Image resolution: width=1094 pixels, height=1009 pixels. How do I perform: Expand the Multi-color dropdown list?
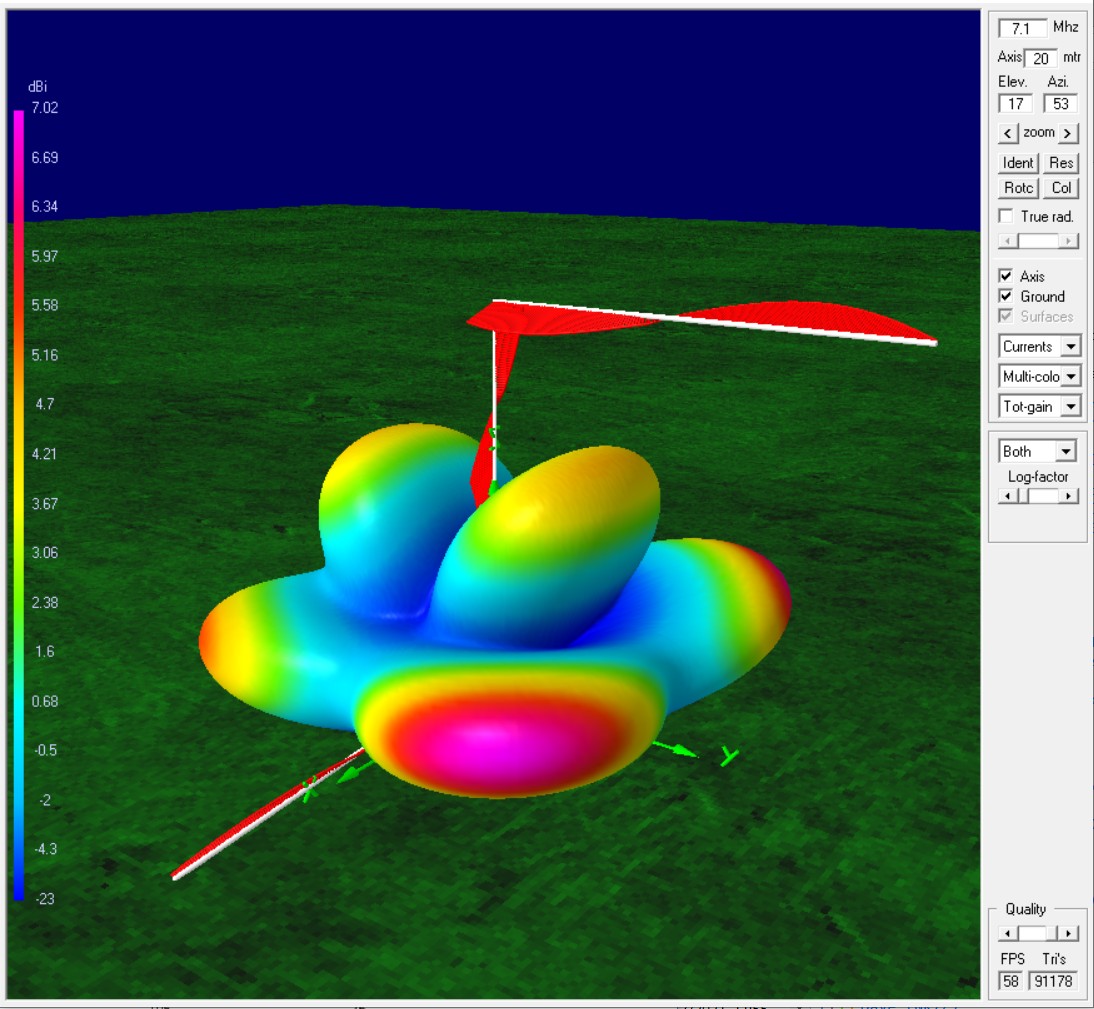(1070, 377)
